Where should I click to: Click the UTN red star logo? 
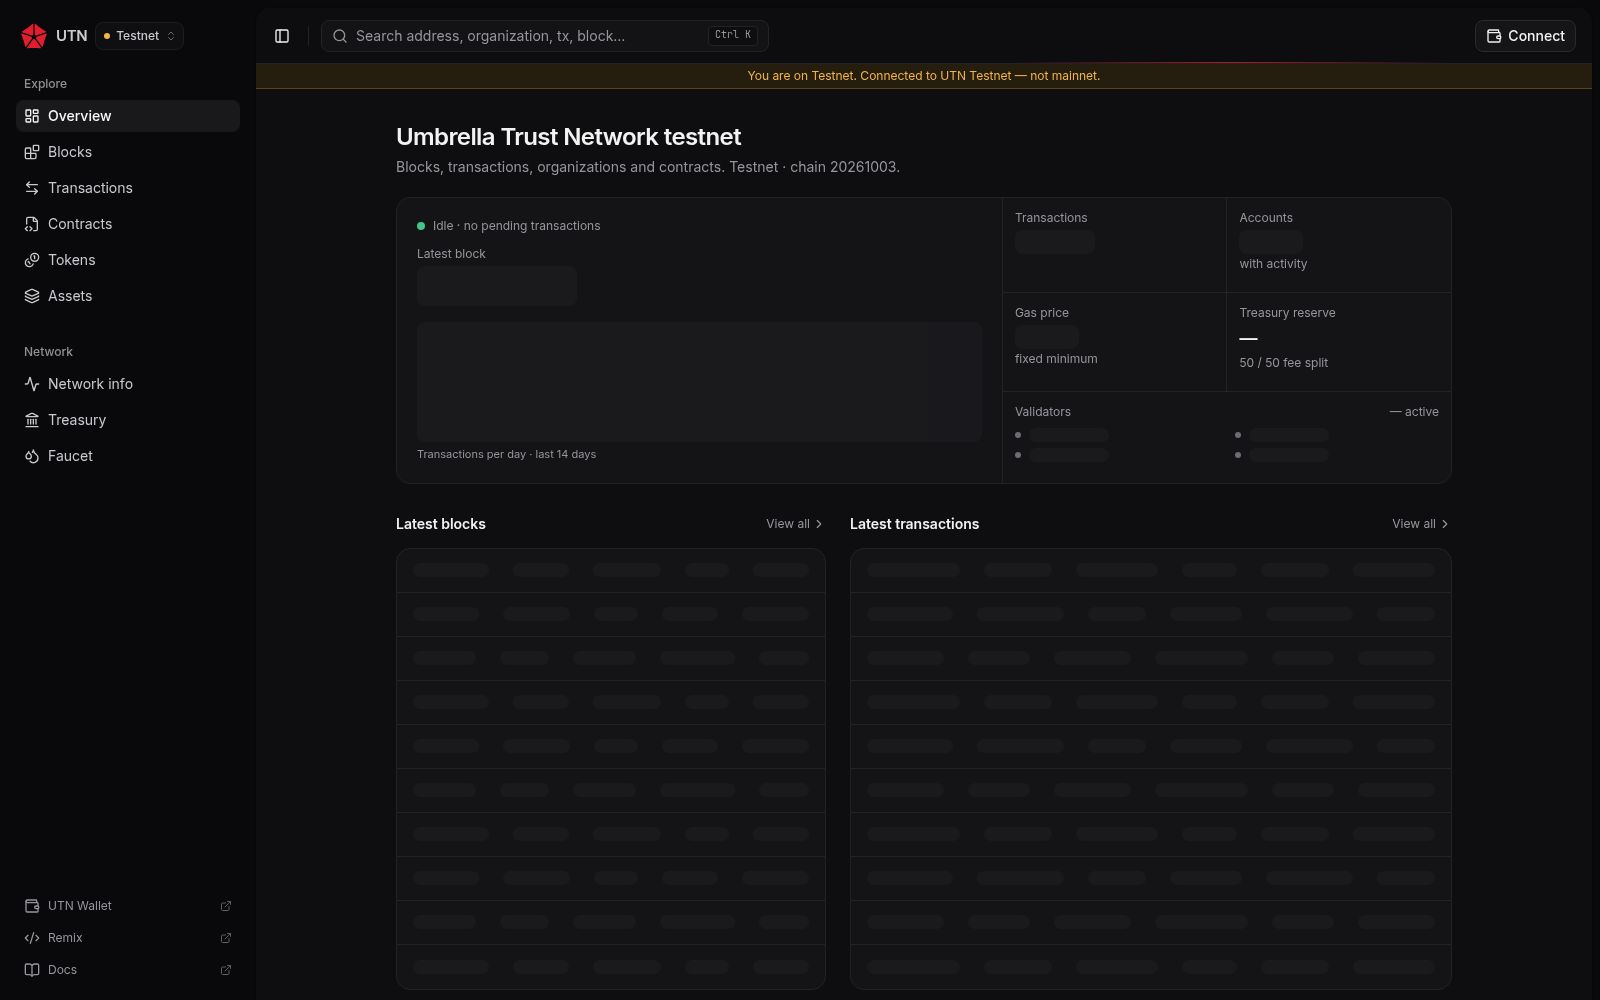pos(34,36)
